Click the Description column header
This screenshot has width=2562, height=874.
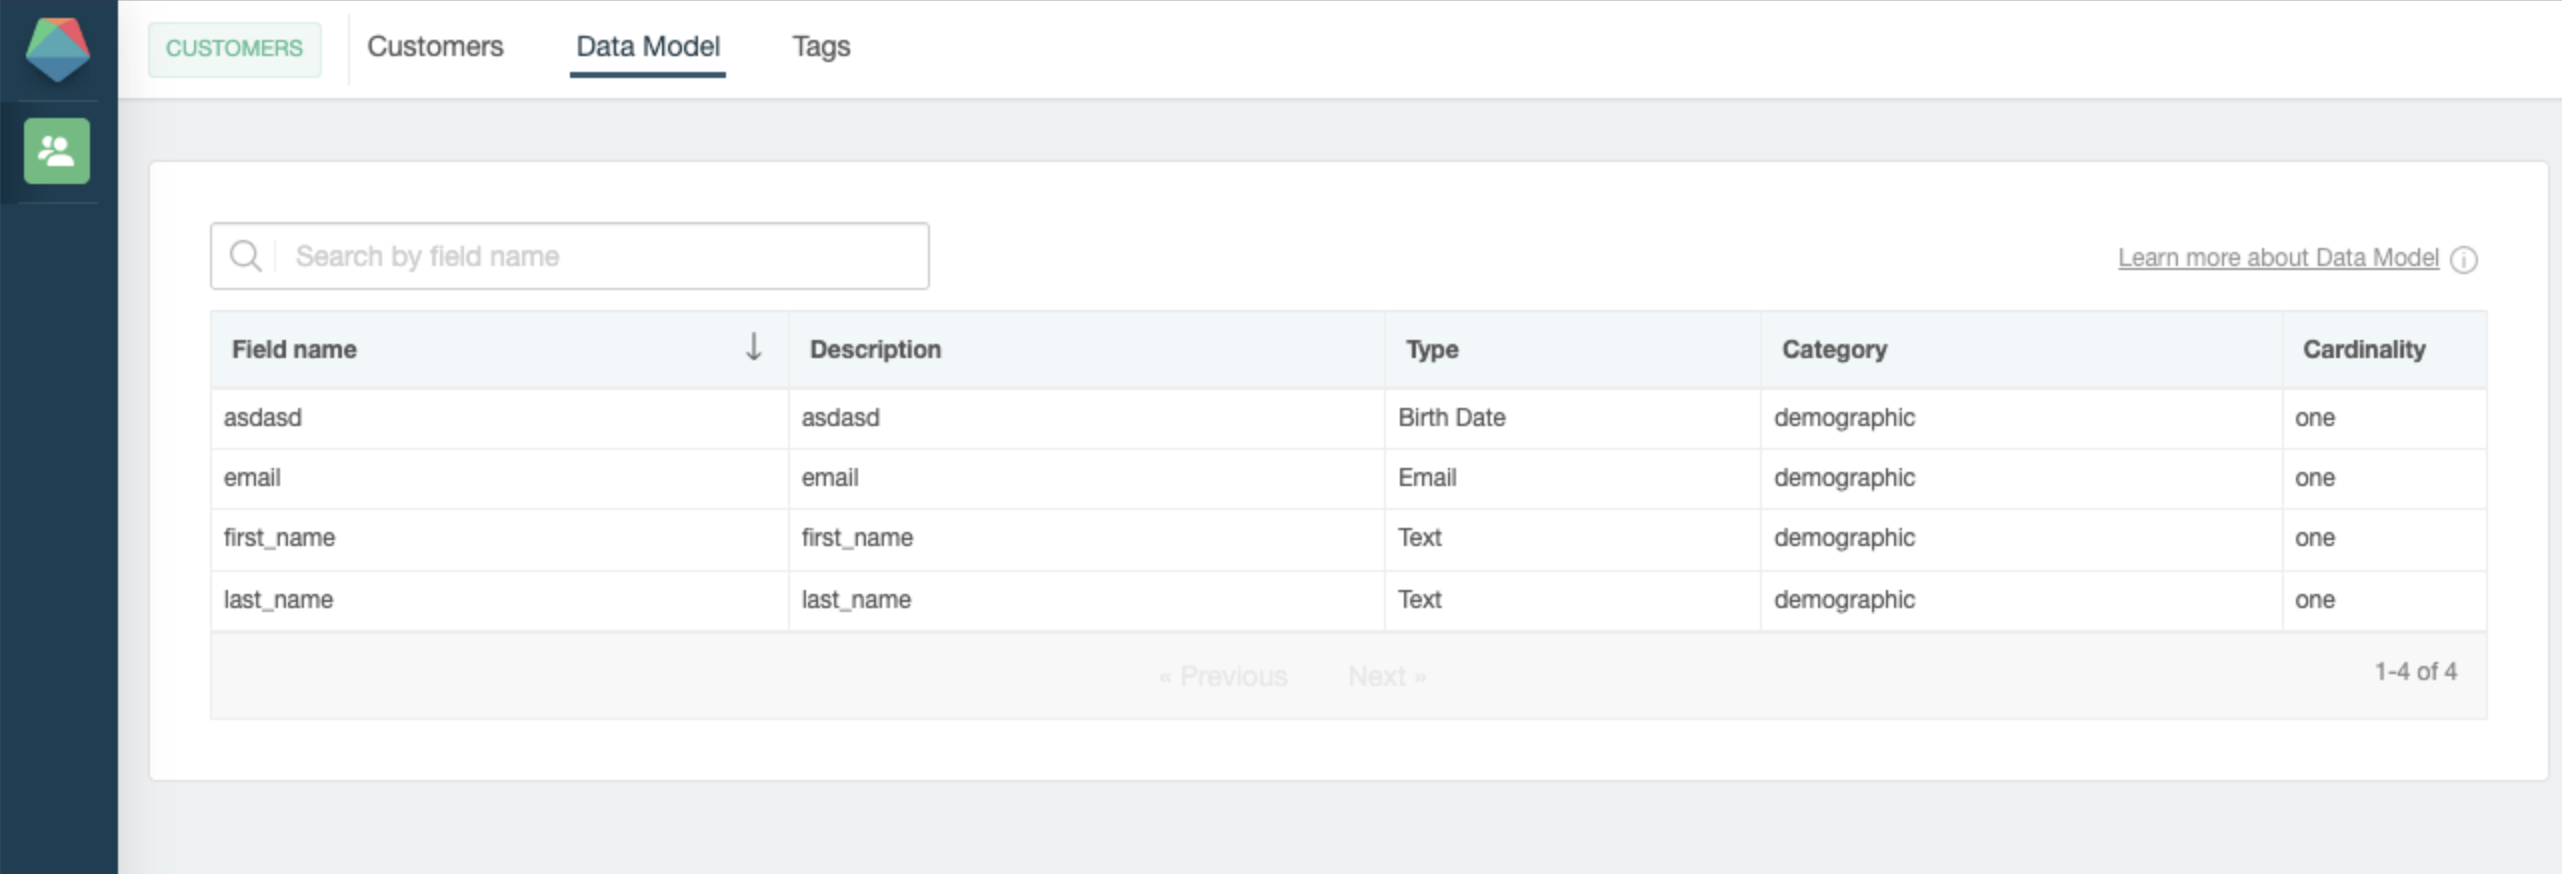(1087, 349)
